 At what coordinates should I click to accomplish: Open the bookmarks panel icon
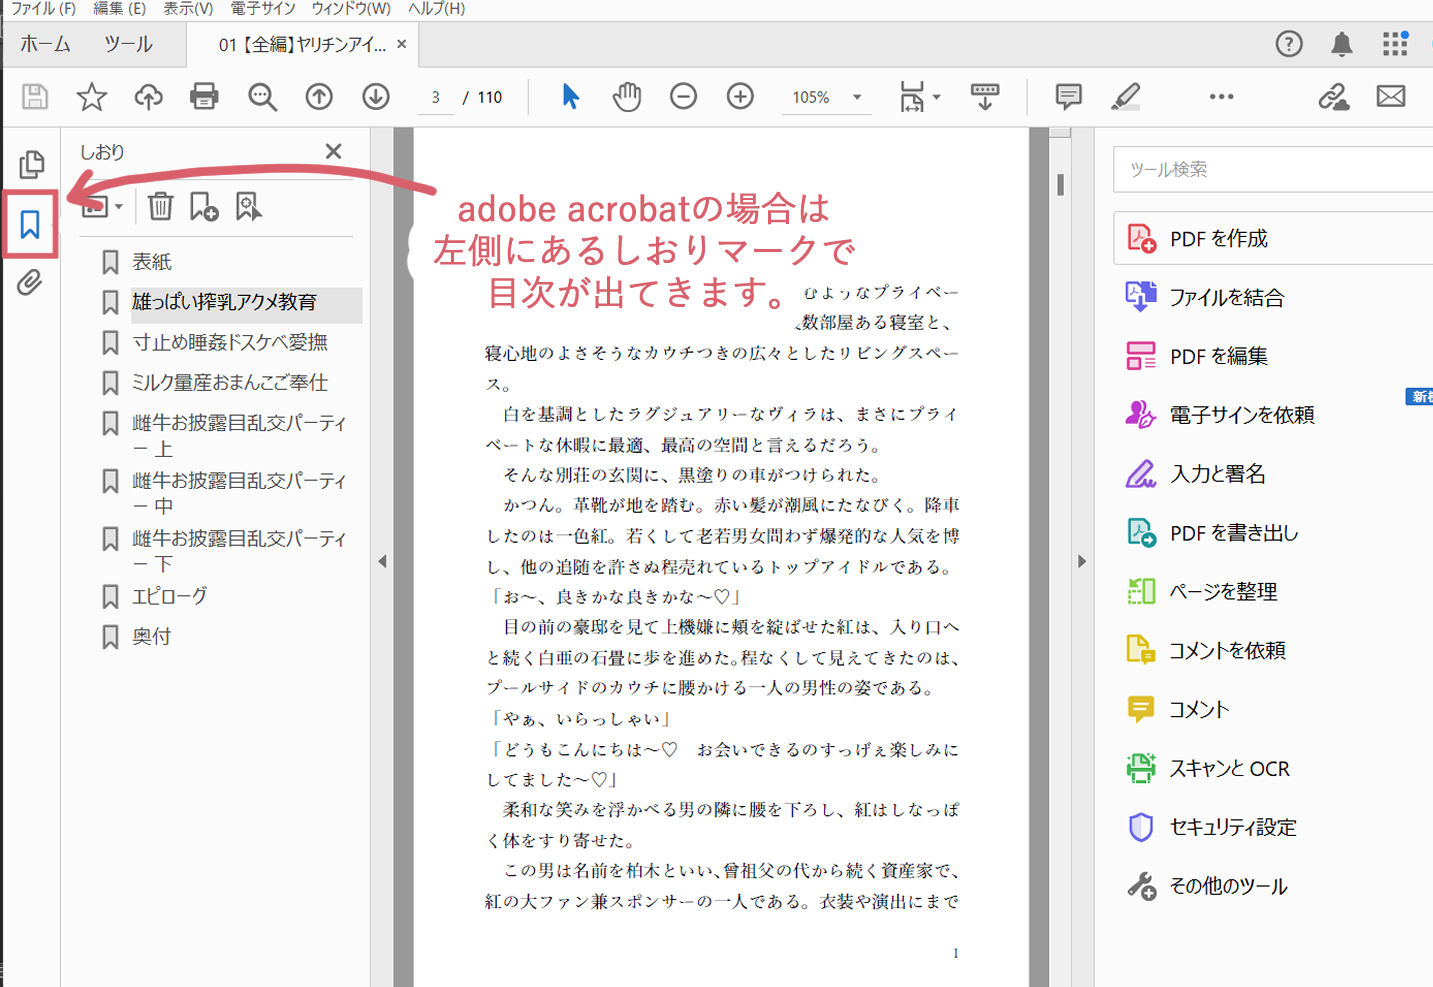(x=30, y=224)
